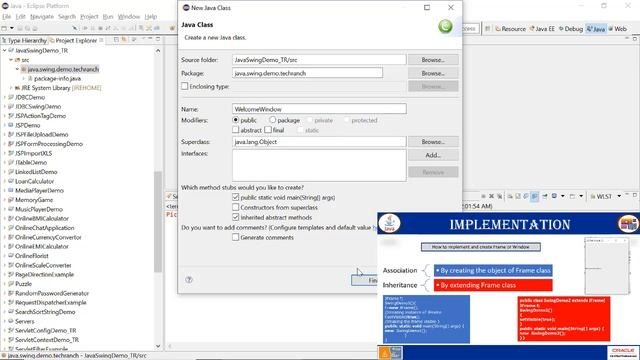640x360 pixels.
Task: Click the Interfaces list box
Action: coord(319,165)
